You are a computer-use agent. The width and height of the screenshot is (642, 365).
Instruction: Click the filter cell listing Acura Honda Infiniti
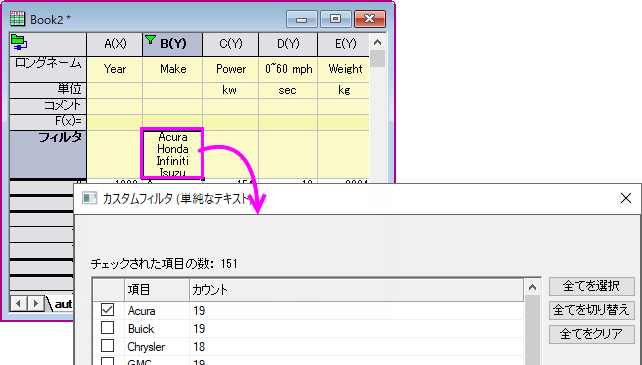point(172,154)
